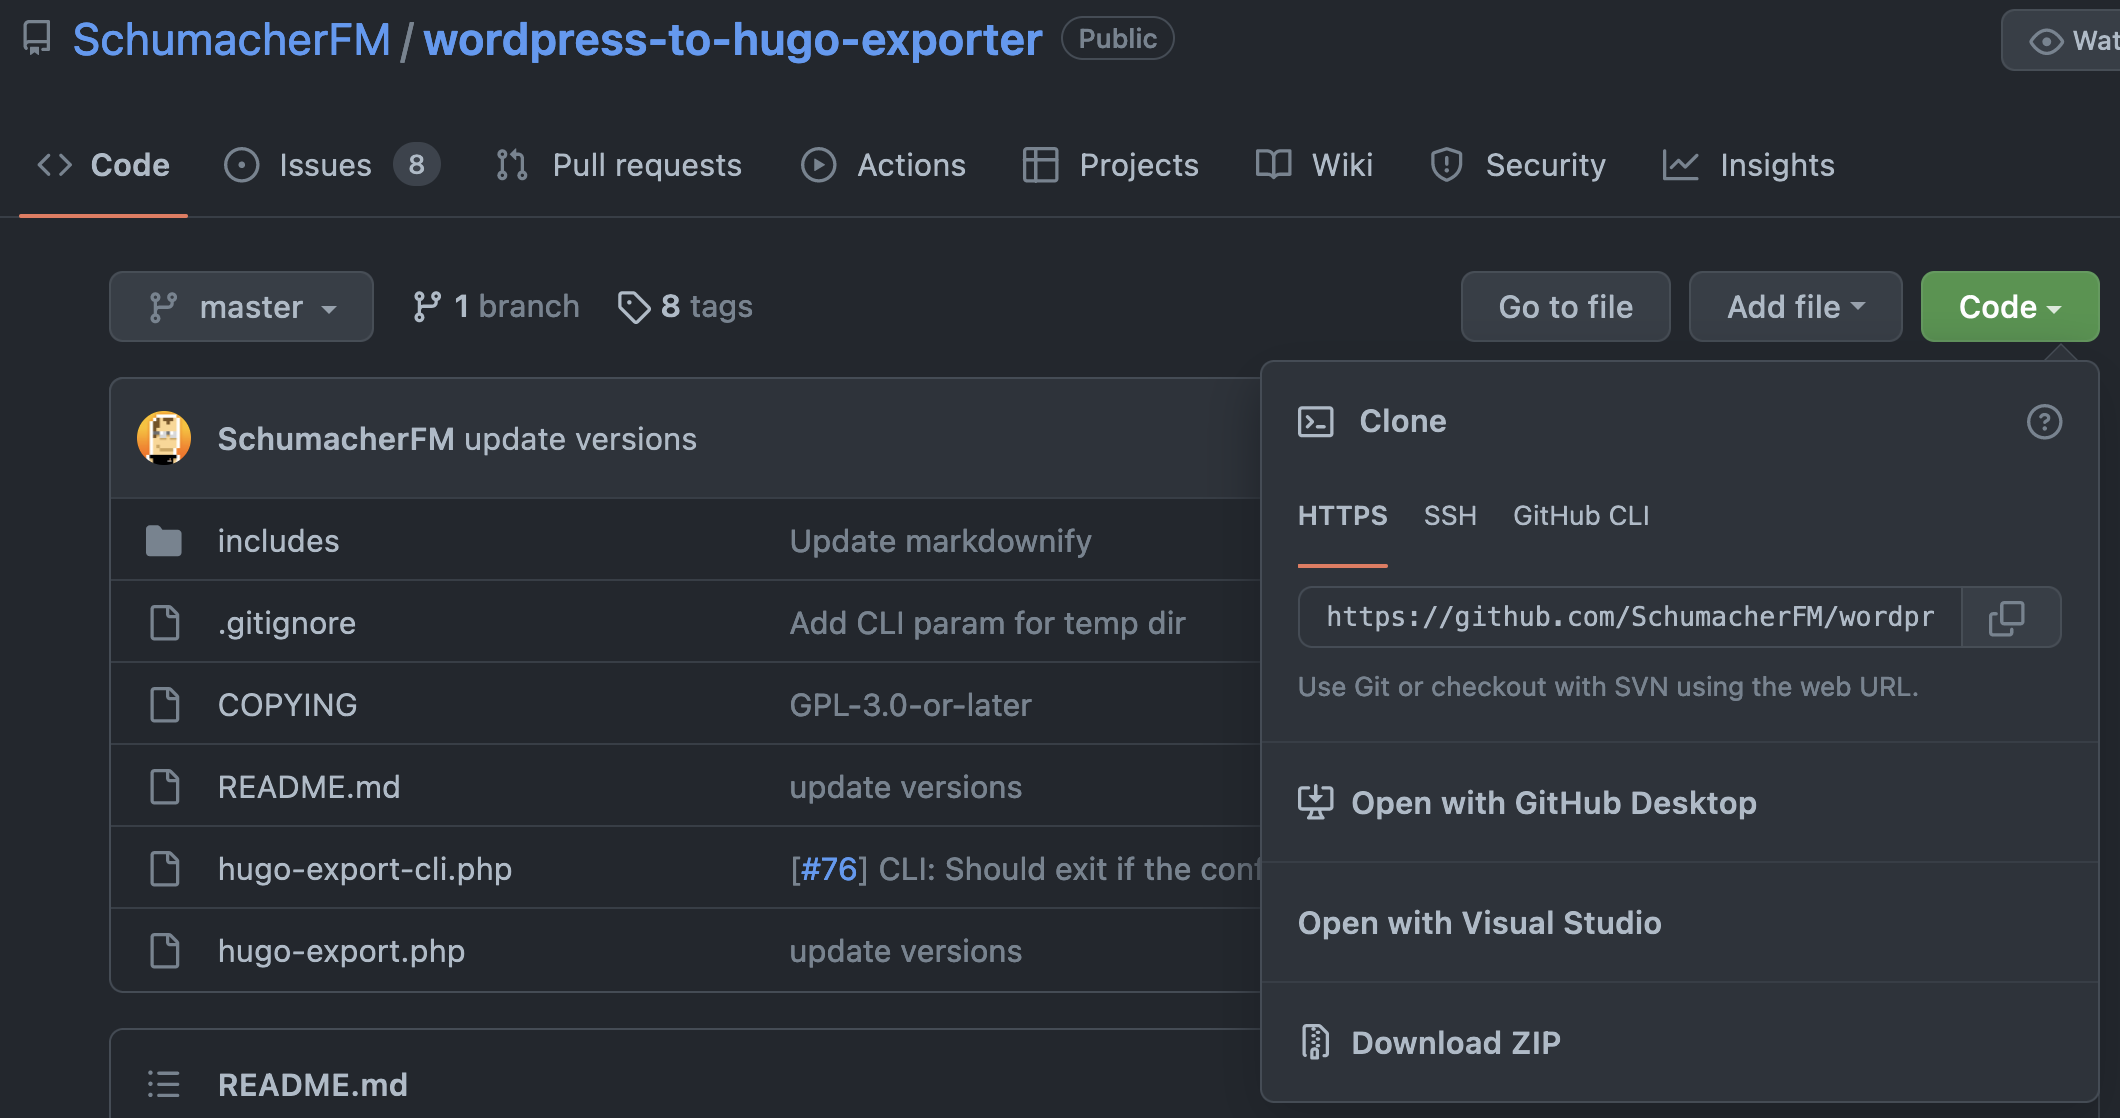This screenshot has width=2120, height=1118.
Task: Open the 'GPL-3.0-or-later' commit message
Action: [910, 705]
